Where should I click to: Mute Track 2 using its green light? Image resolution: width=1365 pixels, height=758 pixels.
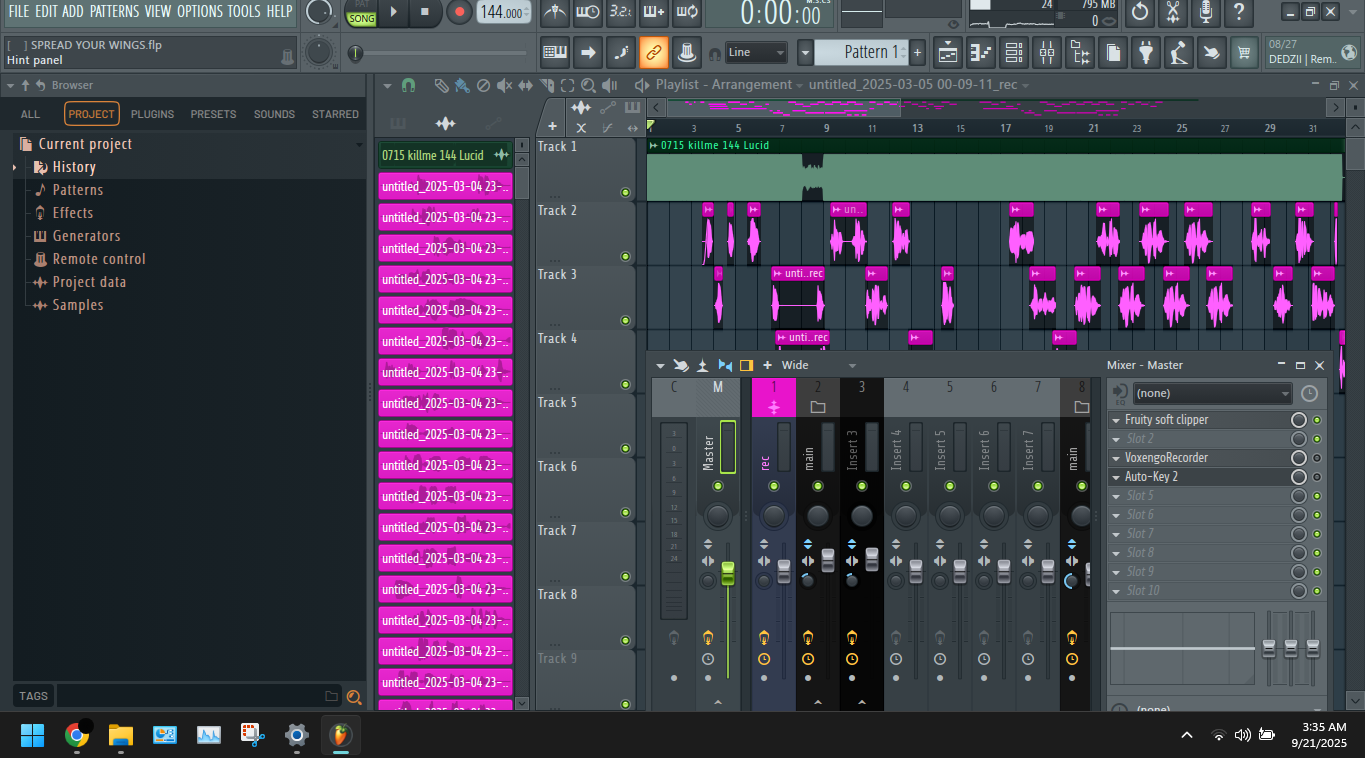tap(625, 257)
